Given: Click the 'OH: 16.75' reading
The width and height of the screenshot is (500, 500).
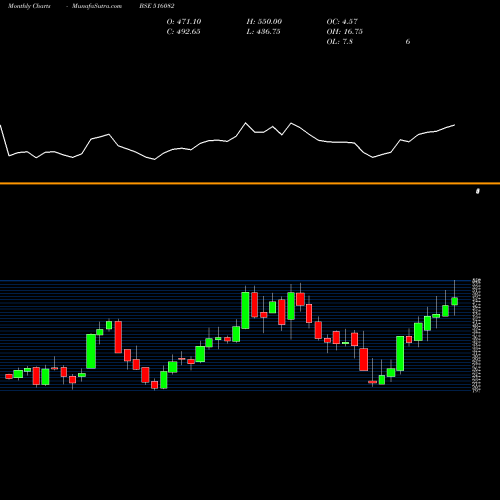Looking at the screenshot, I should [x=344, y=32].
